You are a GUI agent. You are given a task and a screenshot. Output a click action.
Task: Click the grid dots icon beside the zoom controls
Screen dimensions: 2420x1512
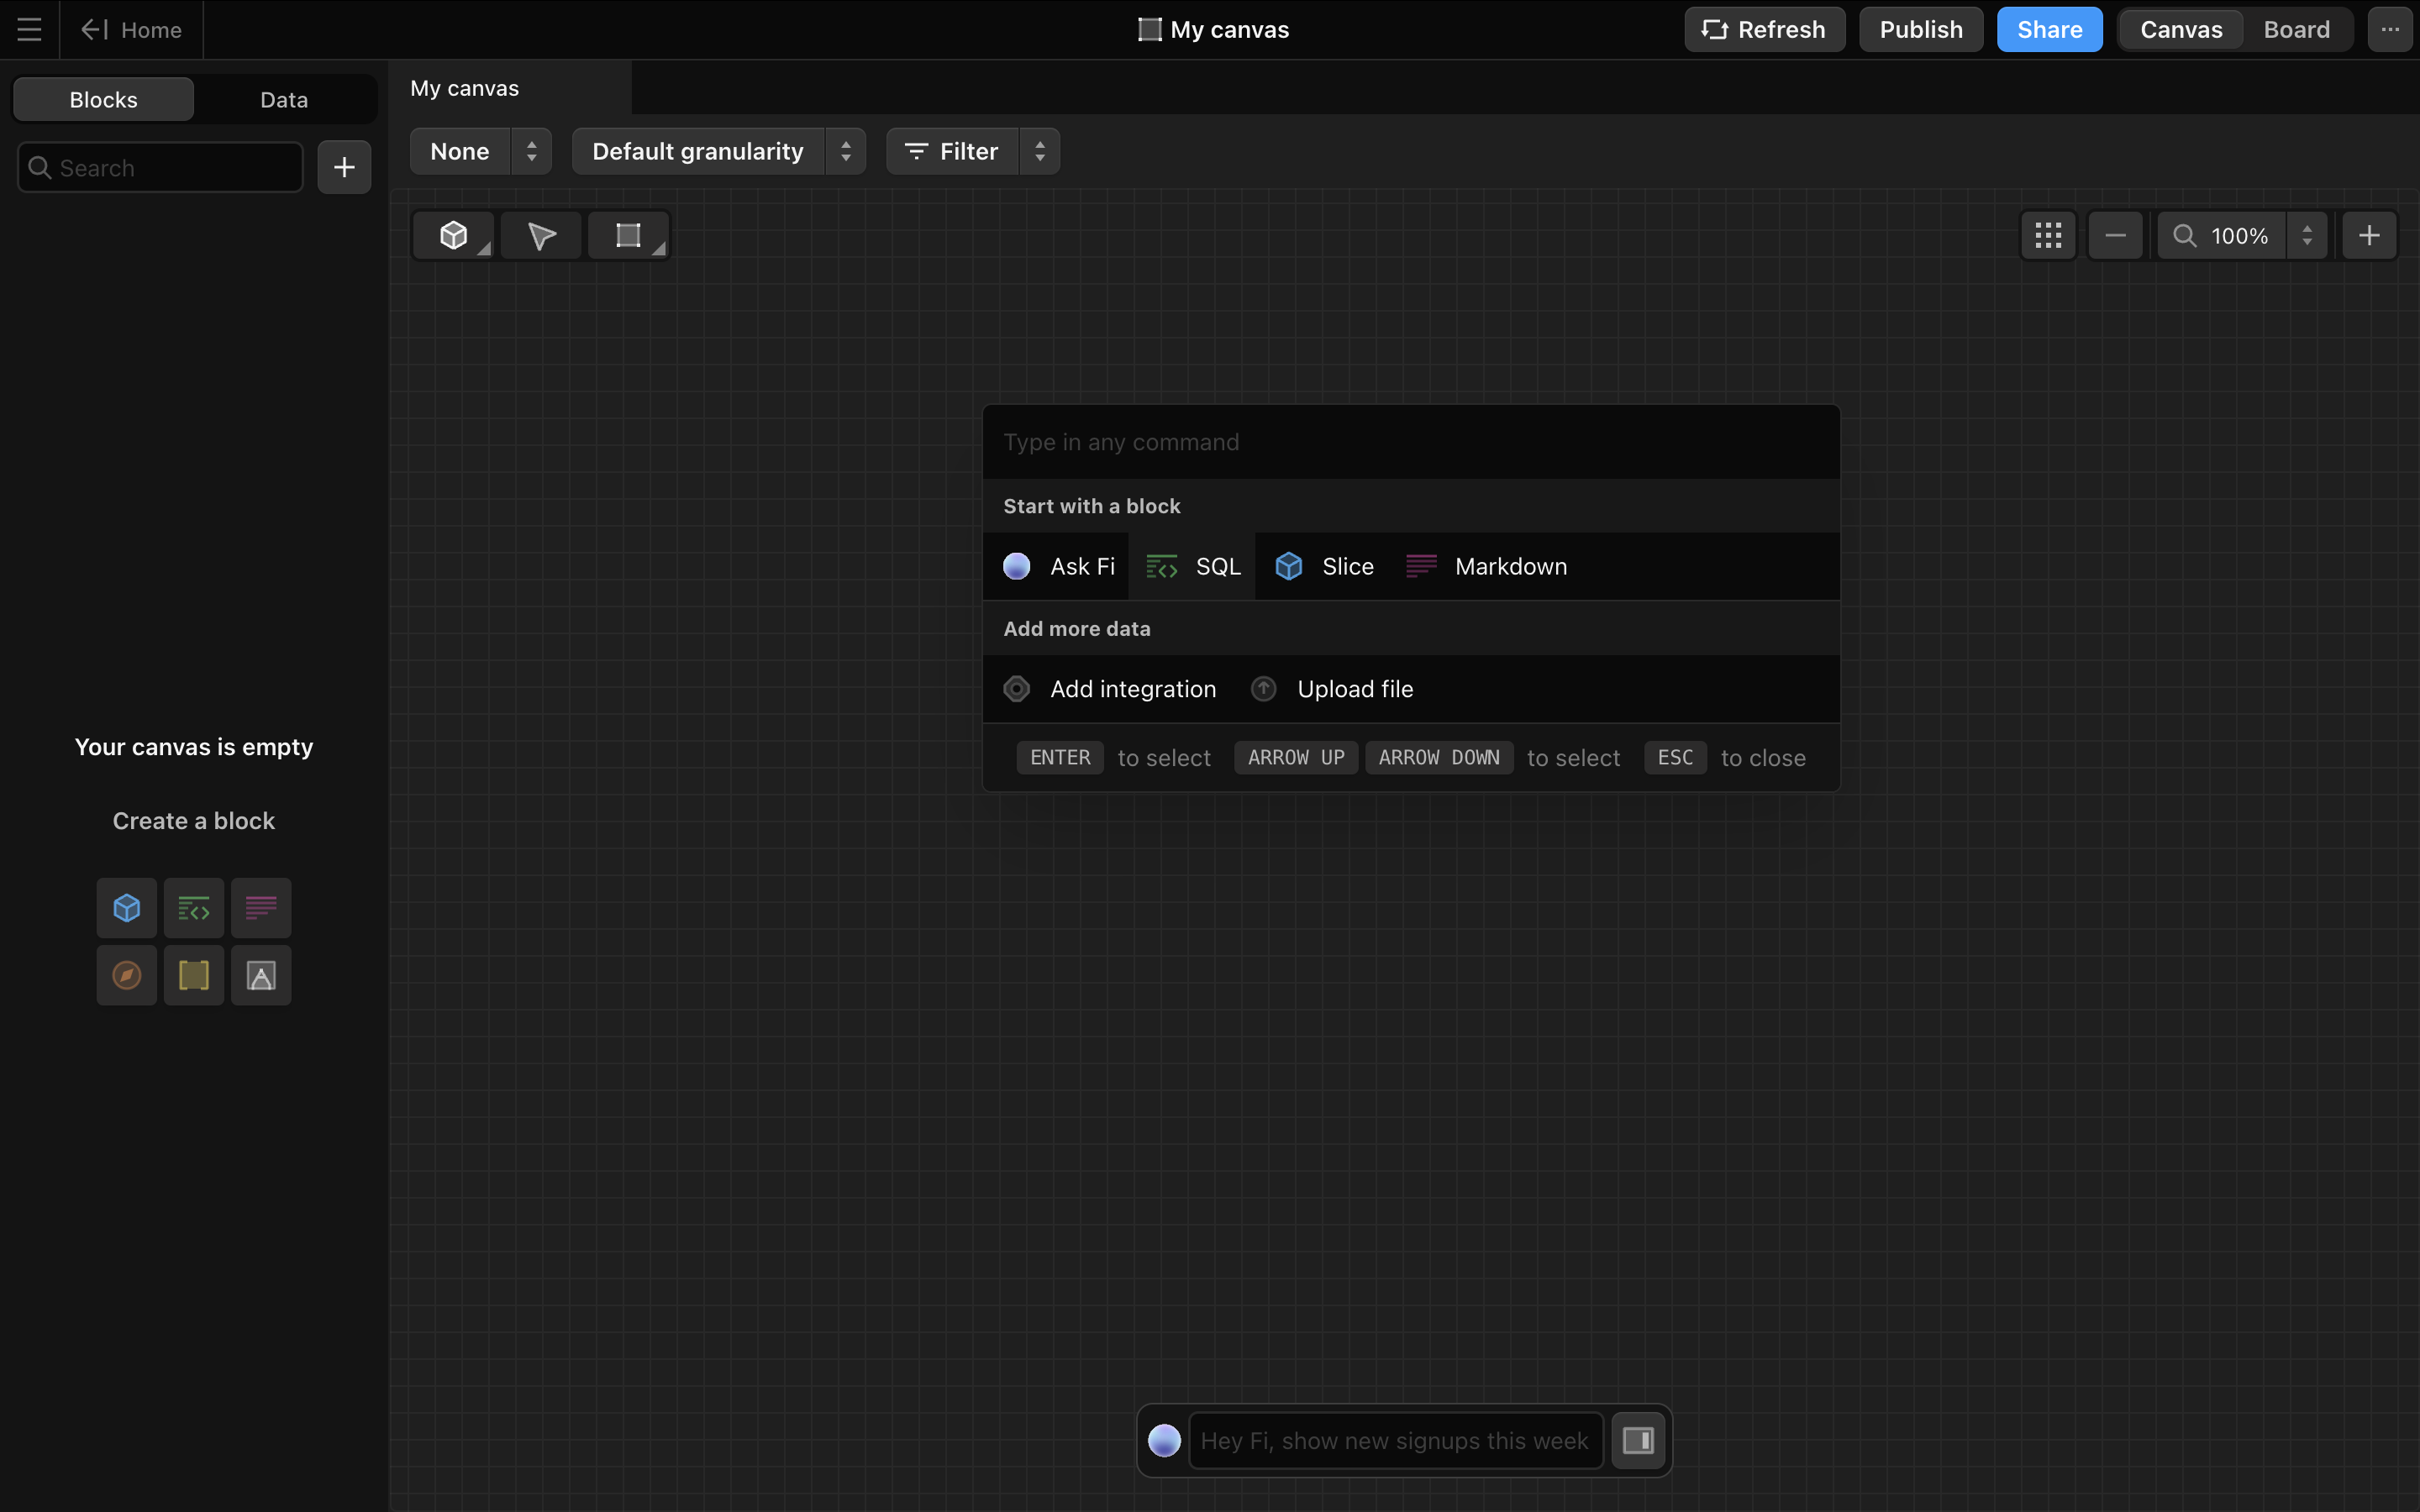(2047, 236)
